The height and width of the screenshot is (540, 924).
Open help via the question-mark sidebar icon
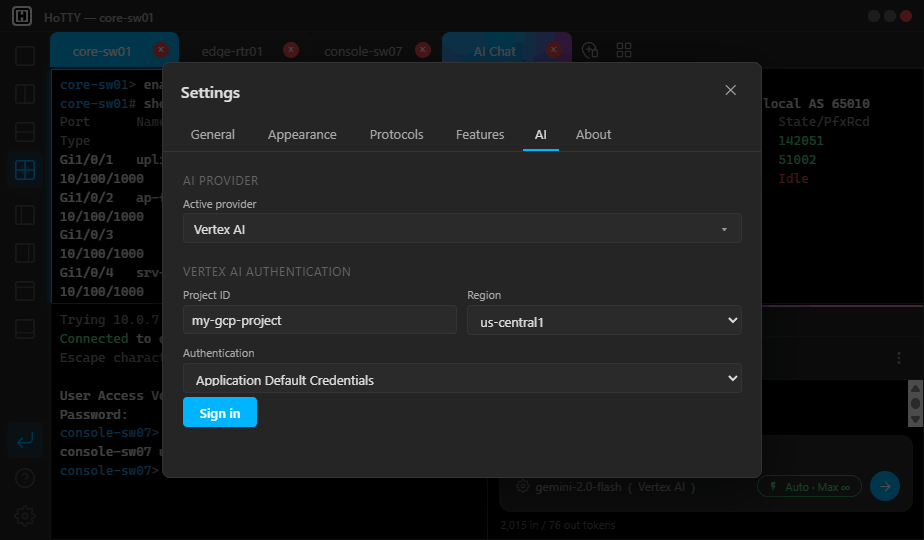point(25,478)
